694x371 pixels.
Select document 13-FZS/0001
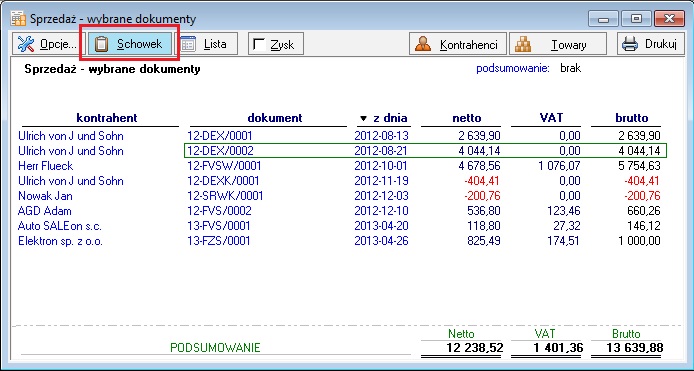pyautogui.click(x=219, y=241)
